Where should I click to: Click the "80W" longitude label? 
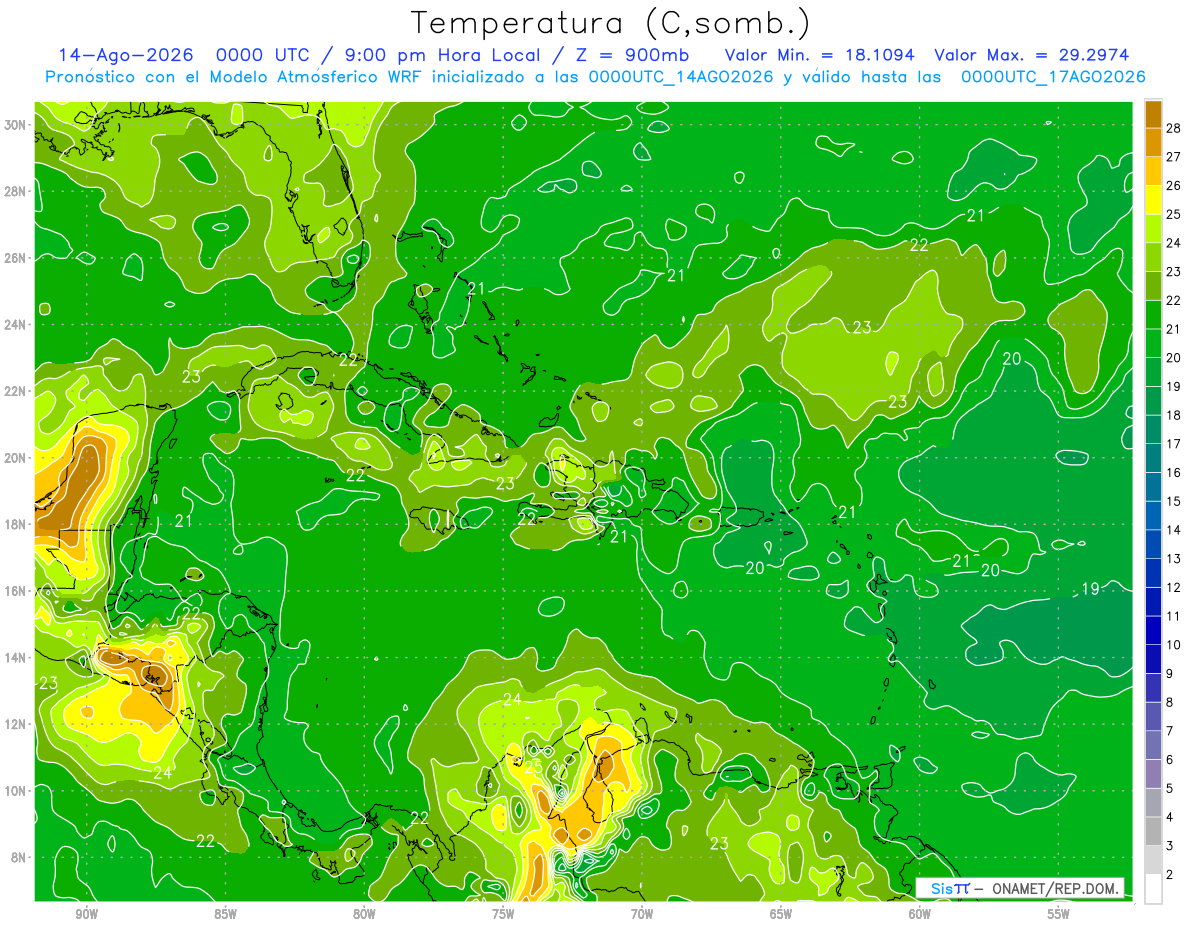pos(364,914)
